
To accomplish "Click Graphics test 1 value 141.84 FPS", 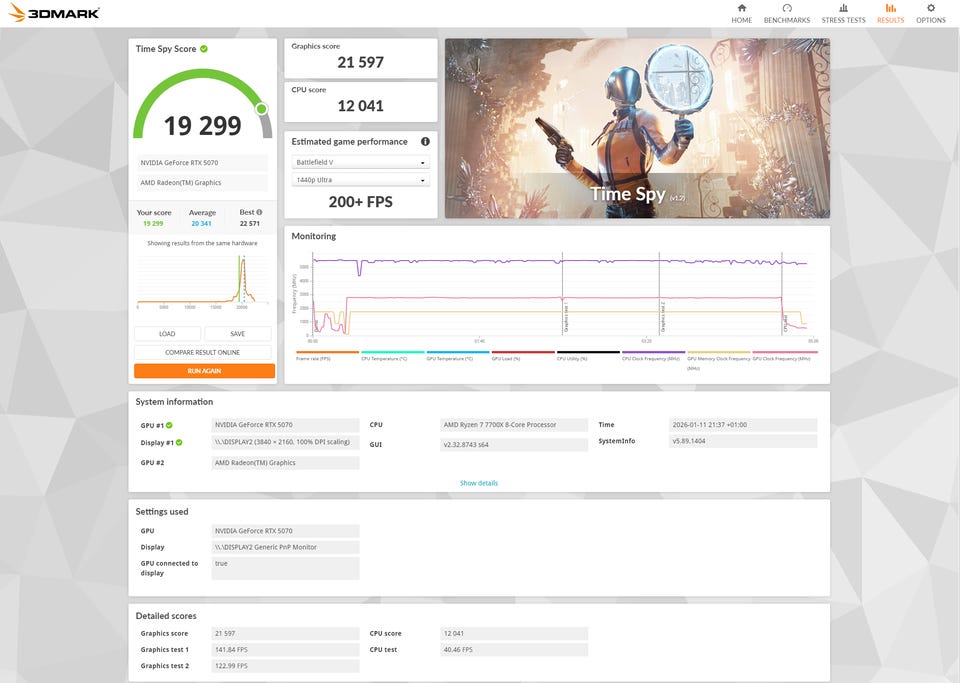I will [x=285, y=649].
